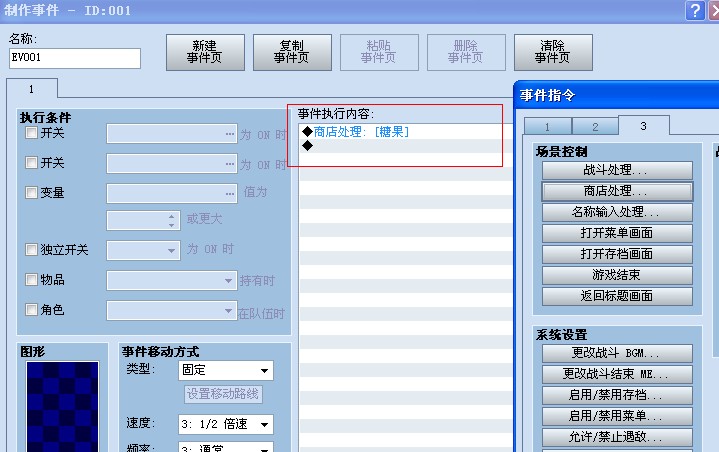
Task: Click the 返回标题画面 button
Action: (617, 297)
